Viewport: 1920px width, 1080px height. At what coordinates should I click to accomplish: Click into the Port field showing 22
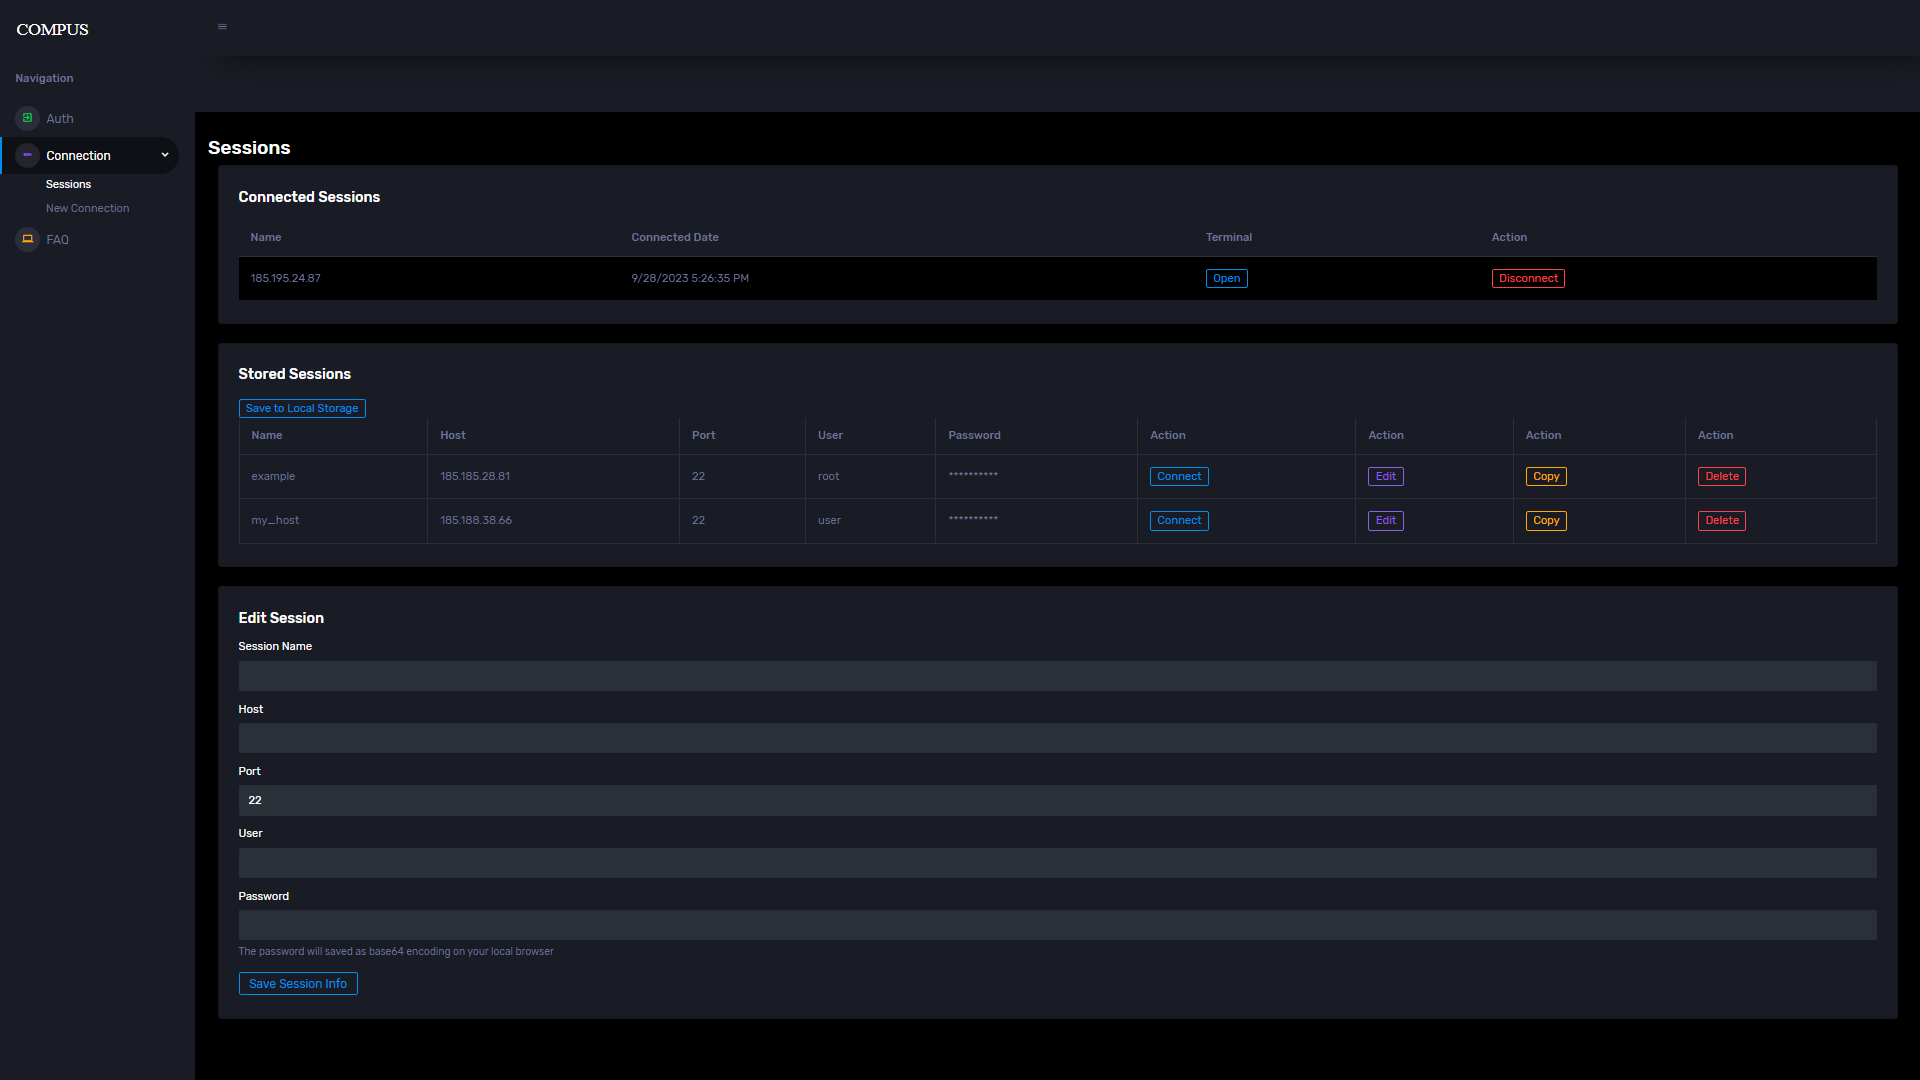pyautogui.click(x=1057, y=800)
